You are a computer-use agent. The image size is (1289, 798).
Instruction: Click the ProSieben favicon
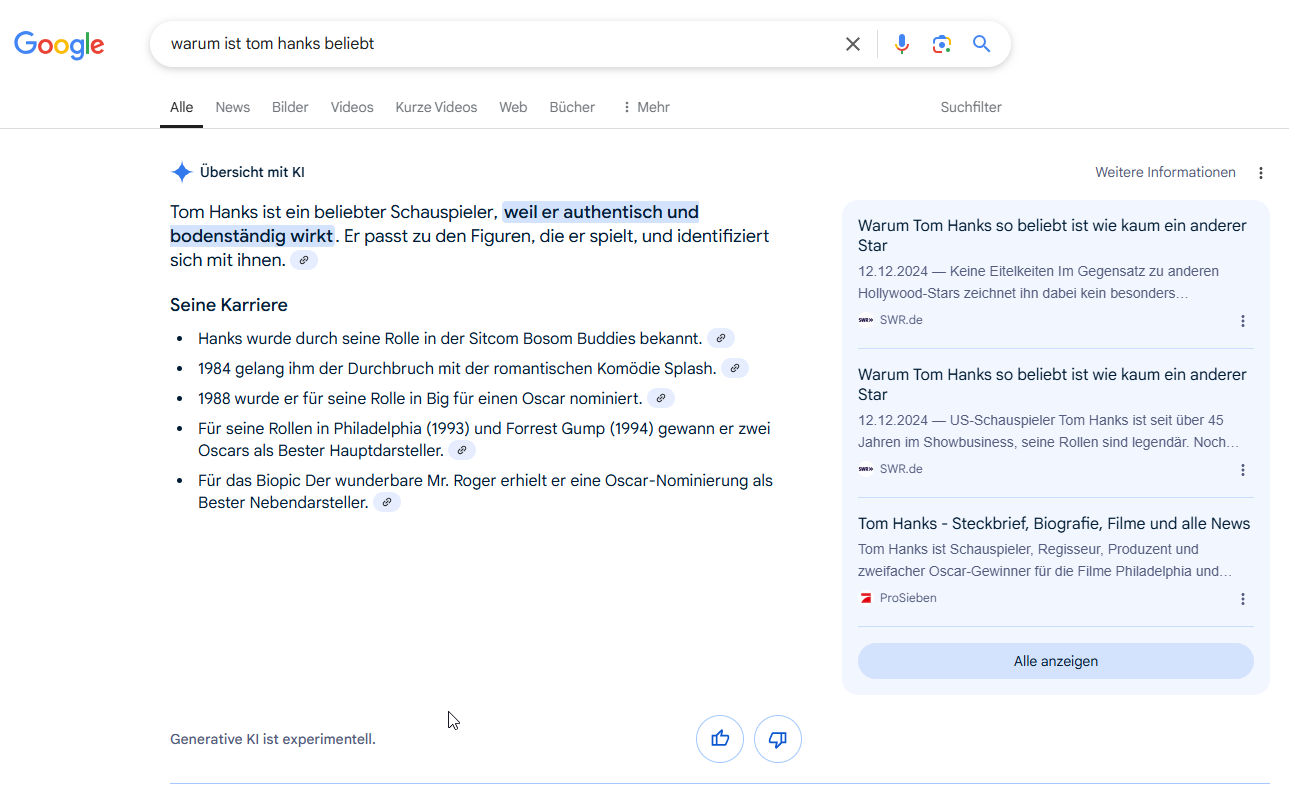click(866, 598)
